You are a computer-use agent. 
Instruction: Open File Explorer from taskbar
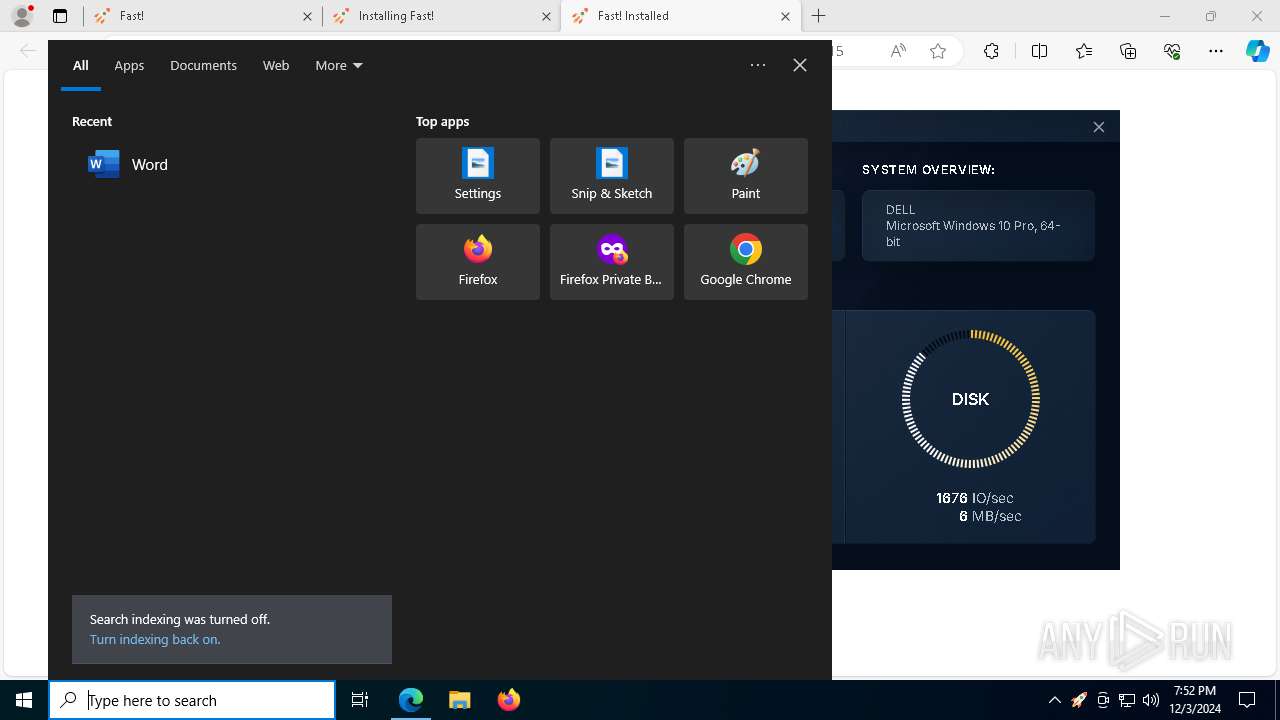(x=460, y=700)
